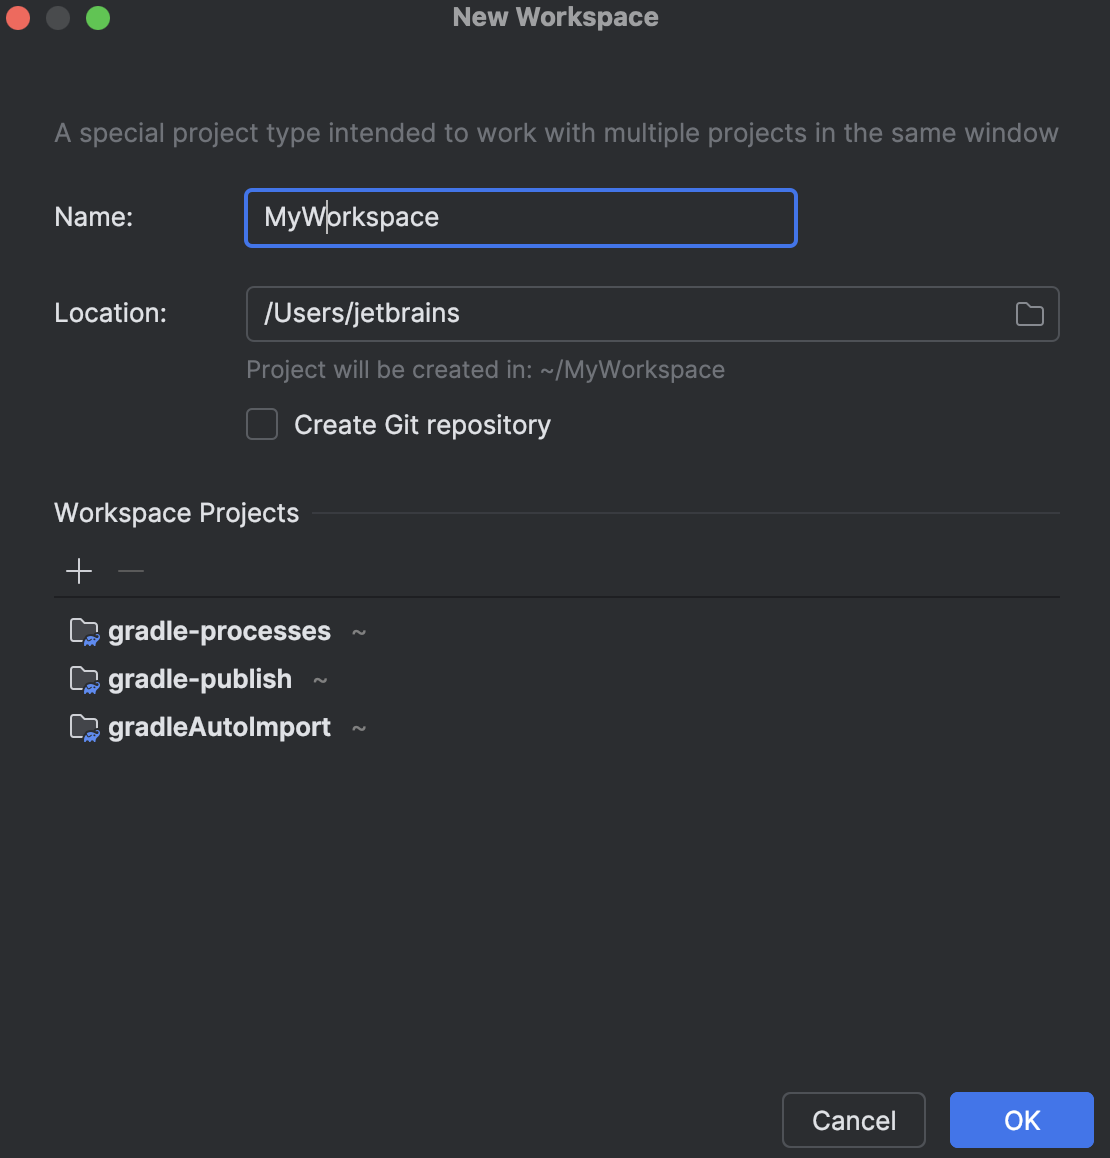Browse for a workspace location folder

point(1029,314)
